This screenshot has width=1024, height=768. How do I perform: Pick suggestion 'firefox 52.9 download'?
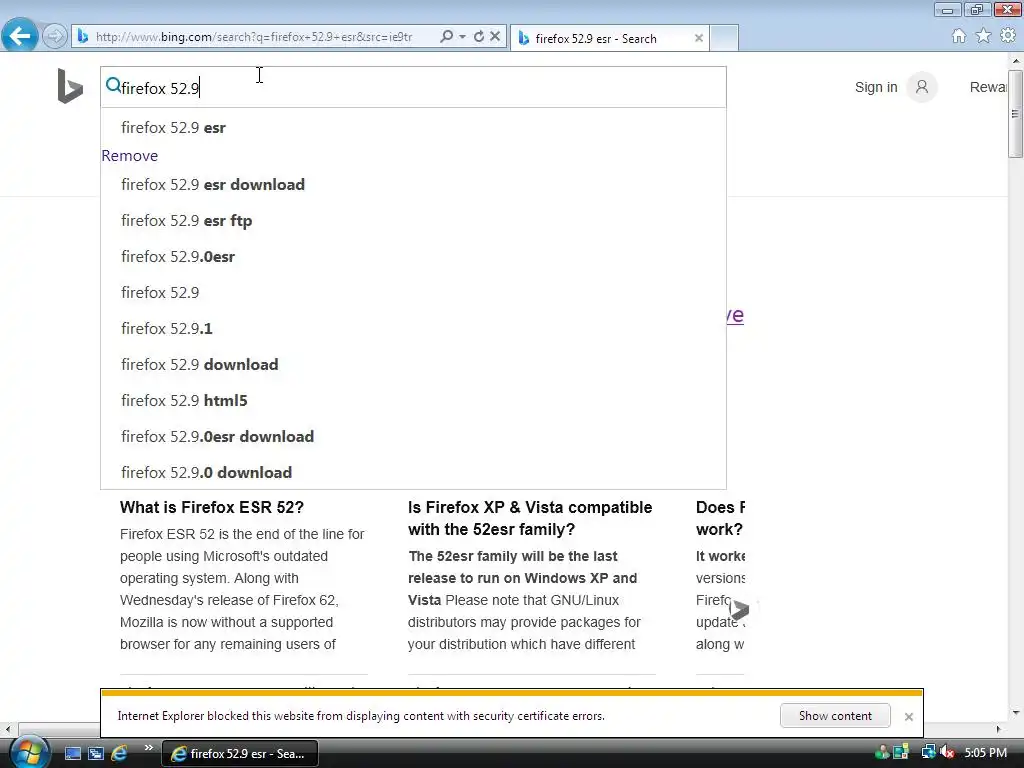pos(413,364)
